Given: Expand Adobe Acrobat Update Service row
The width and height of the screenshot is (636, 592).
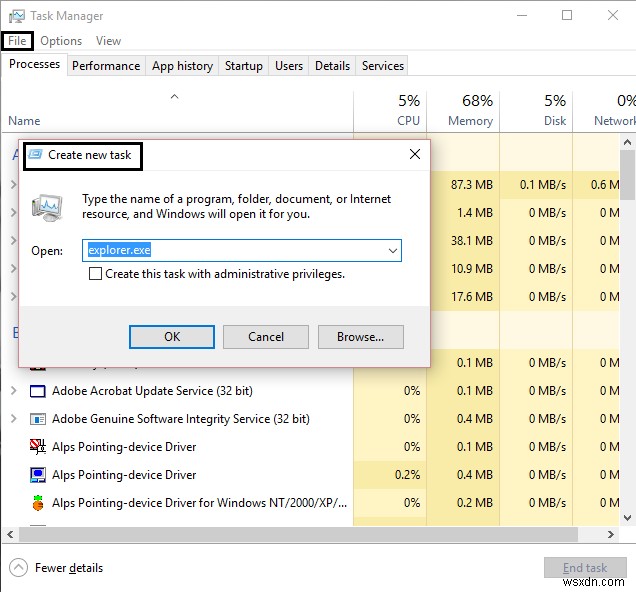Looking at the screenshot, I should tap(13, 390).
